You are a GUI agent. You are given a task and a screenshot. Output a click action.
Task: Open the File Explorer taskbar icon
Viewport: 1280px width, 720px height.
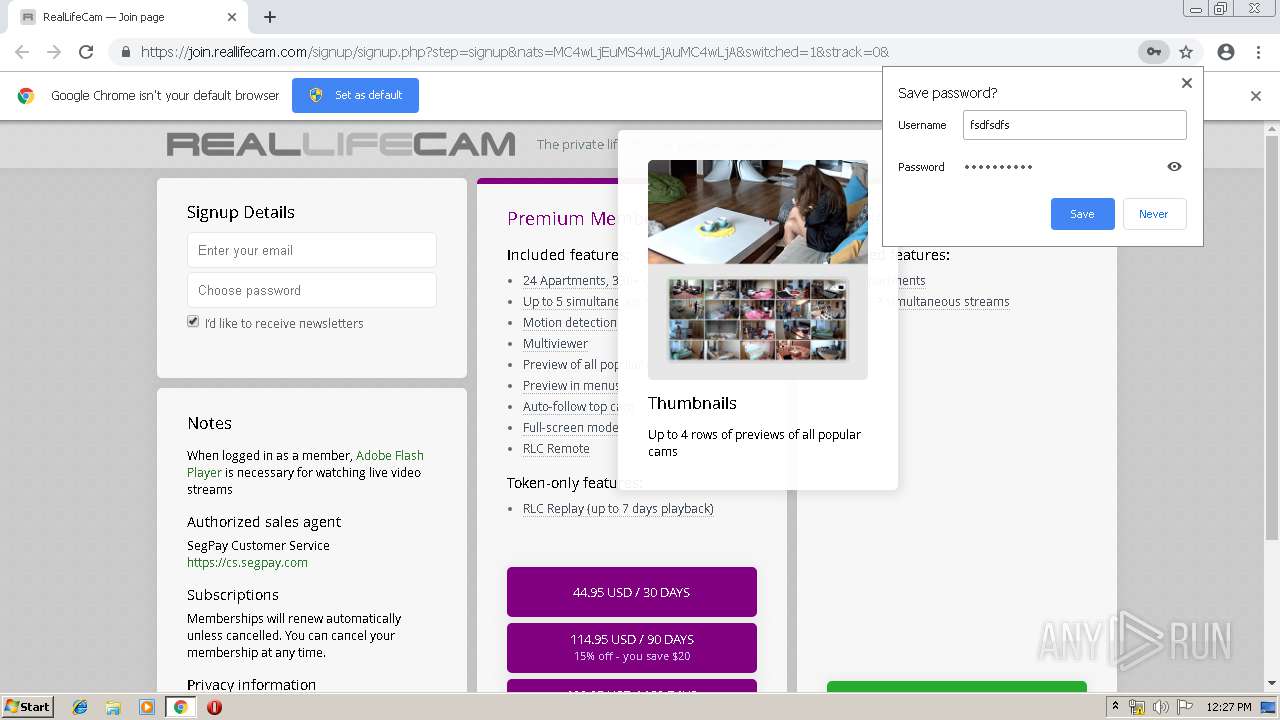coord(113,707)
